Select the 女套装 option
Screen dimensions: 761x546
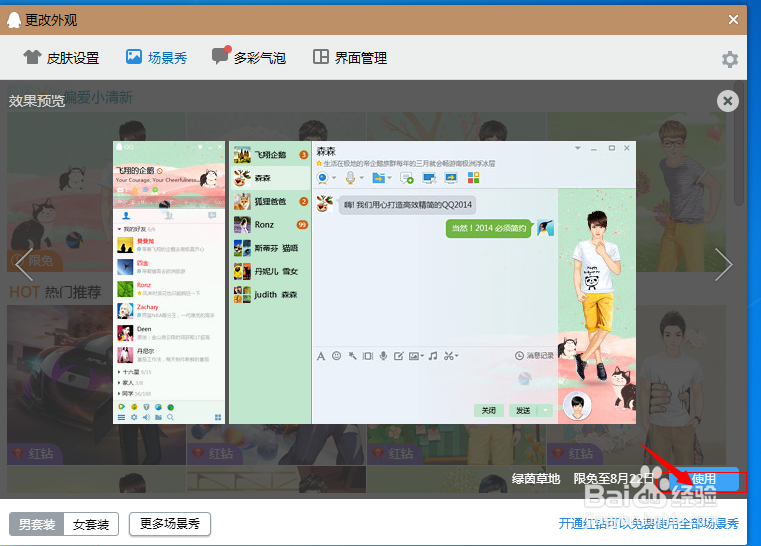click(91, 524)
